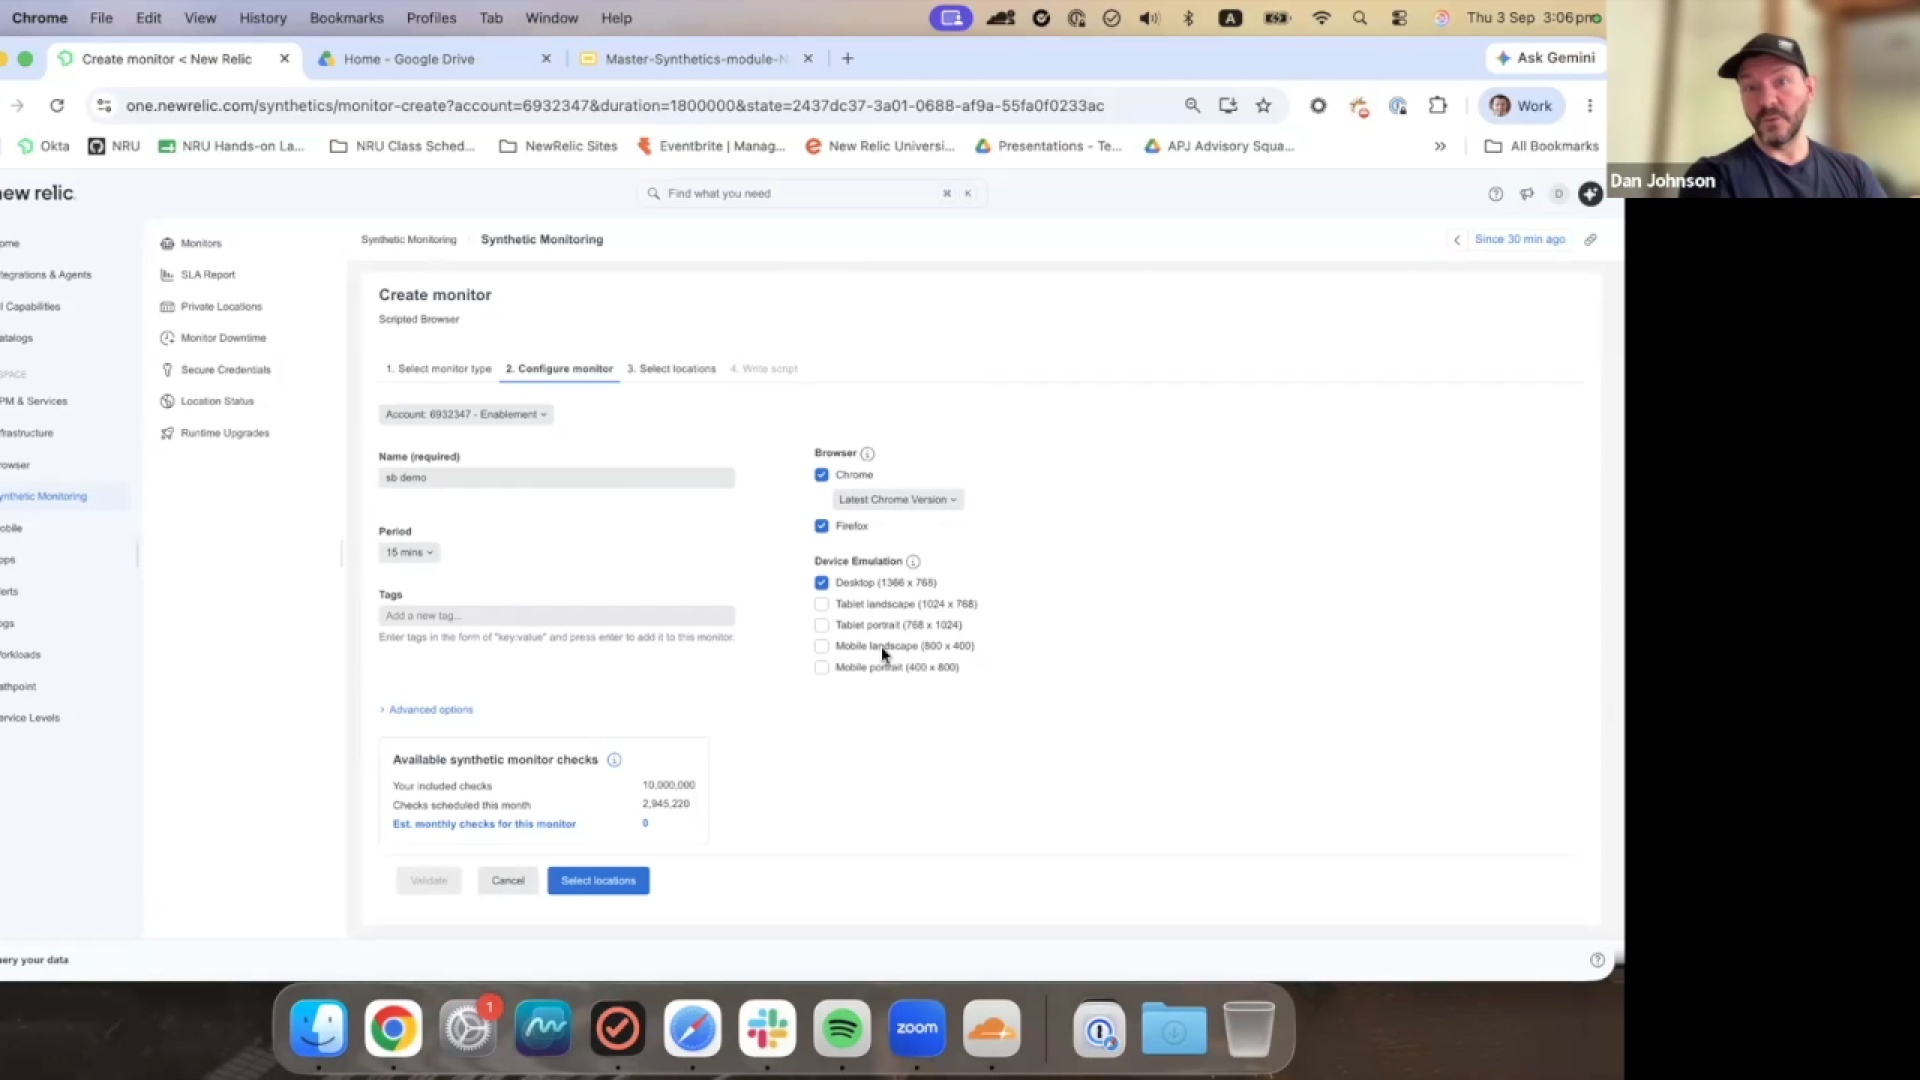Select the Configure monitor step tab
1920x1080 pixels.
(559, 369)
